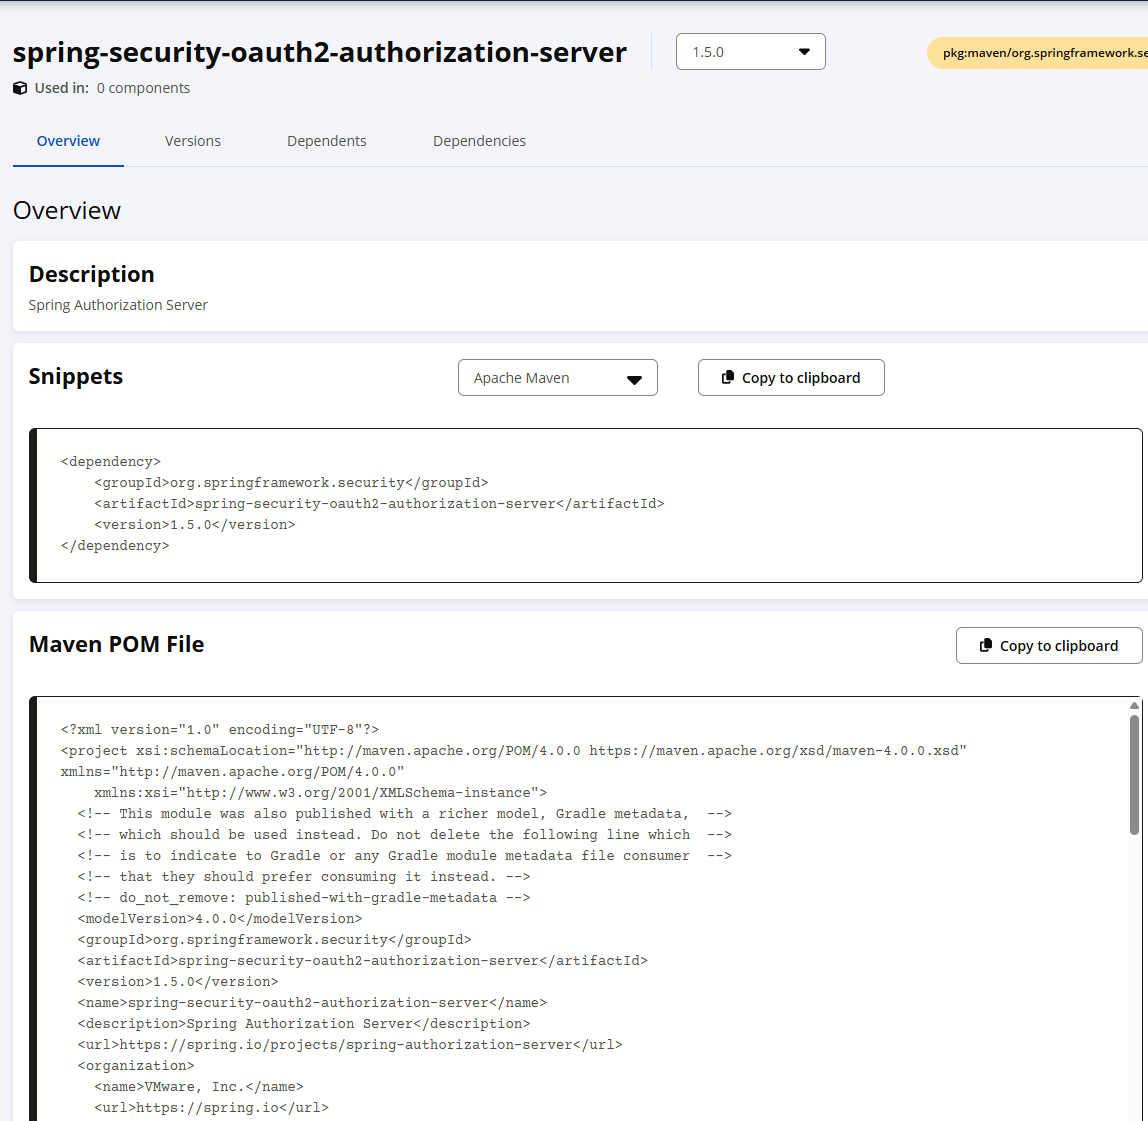Click the arrow inside the Apache Maven dropdown

[634, 379]
